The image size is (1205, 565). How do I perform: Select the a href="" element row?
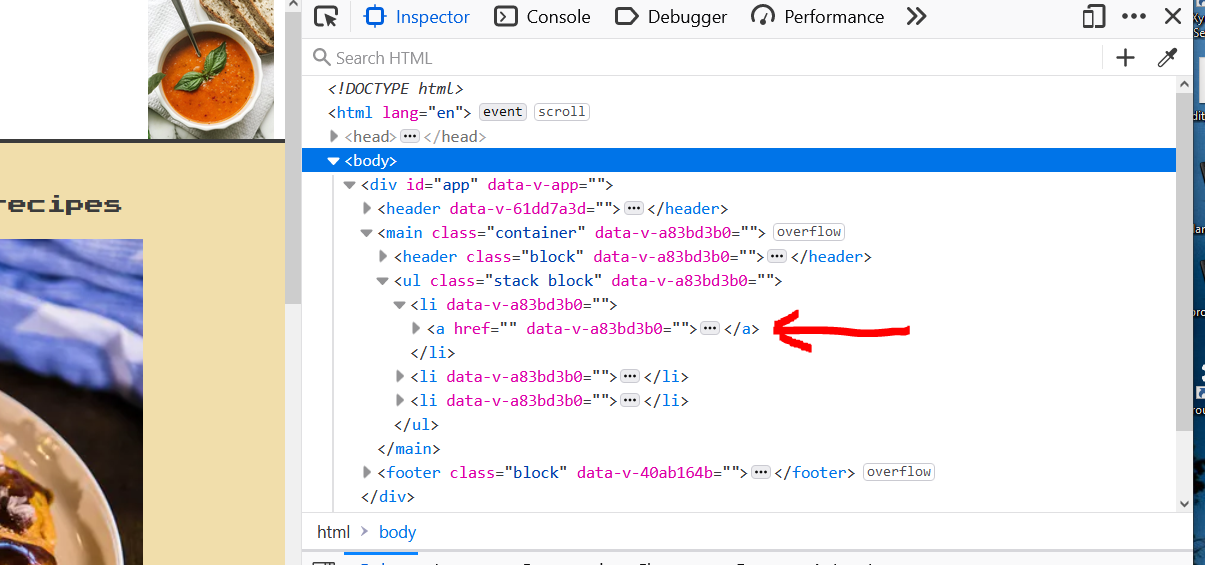click(x=739, y=328)
